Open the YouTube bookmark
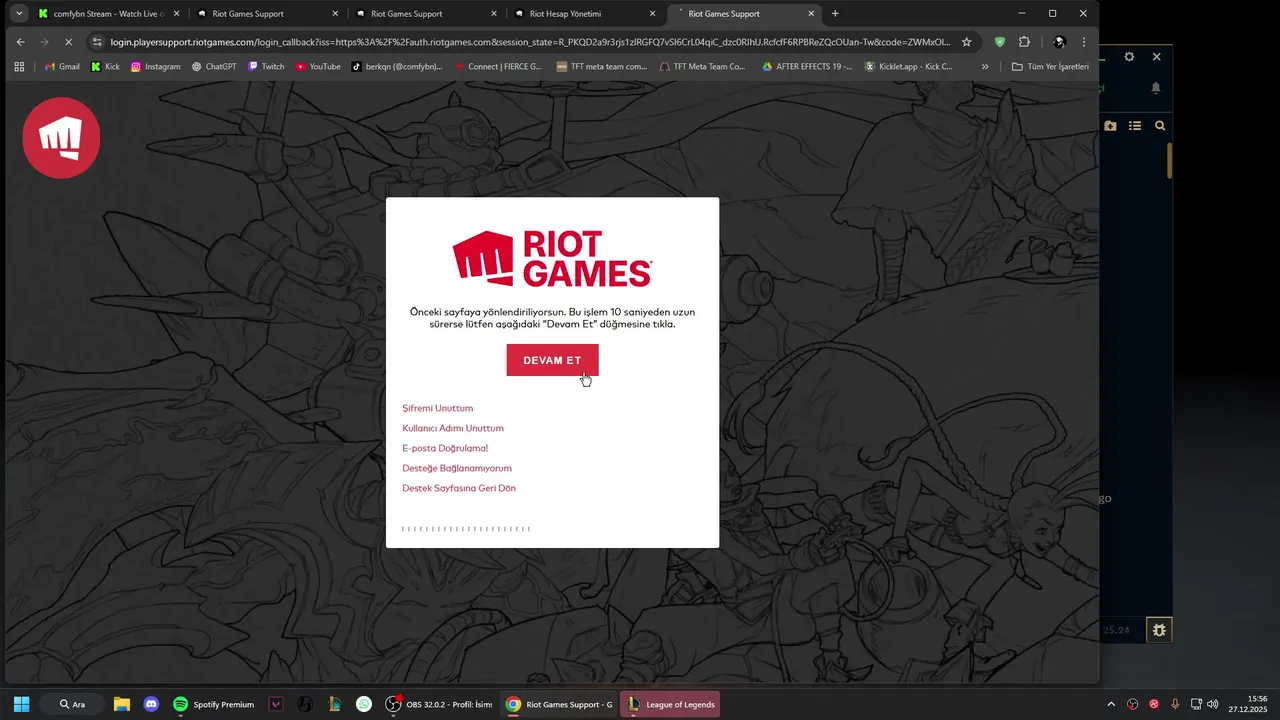The height and width of the screenshot is (720, 1280). [x=318, y=67]
